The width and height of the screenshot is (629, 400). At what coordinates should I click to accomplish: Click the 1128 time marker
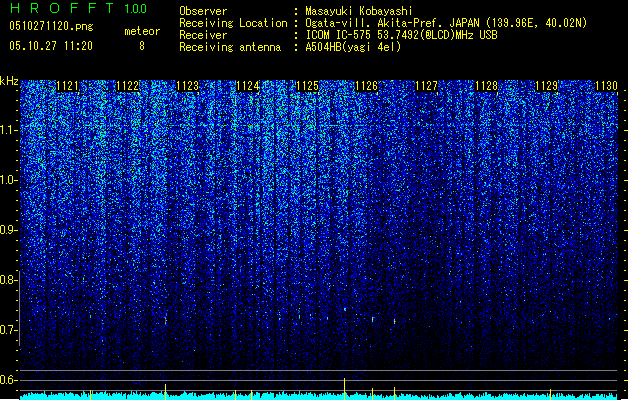tap(486, 86)
